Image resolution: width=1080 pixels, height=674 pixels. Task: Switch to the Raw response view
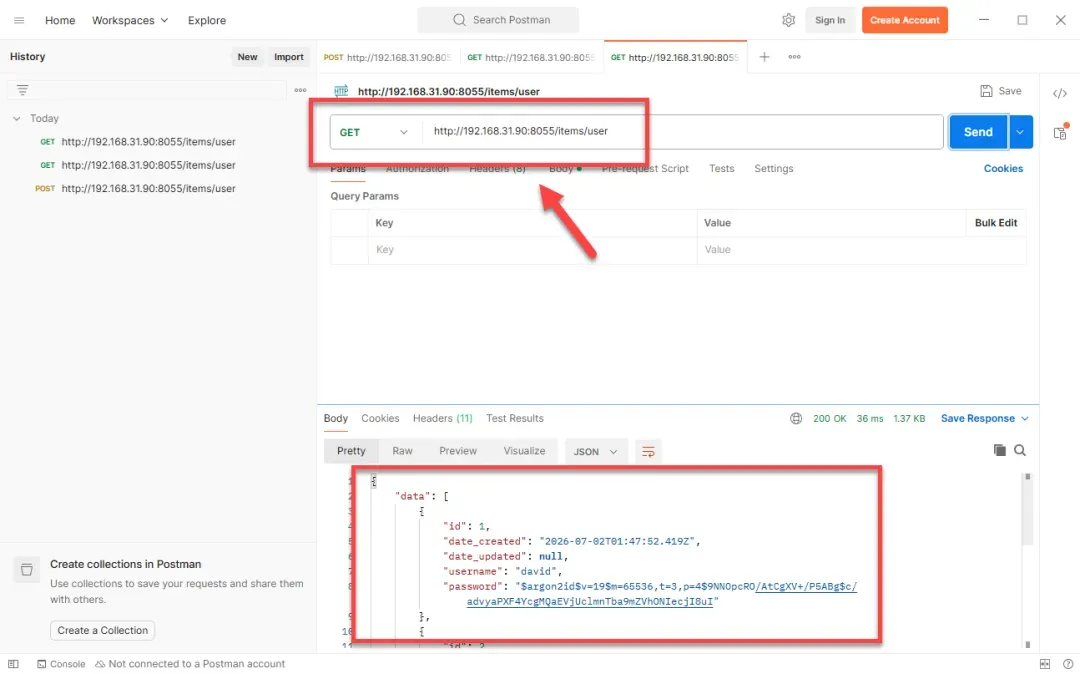(402, 451)
